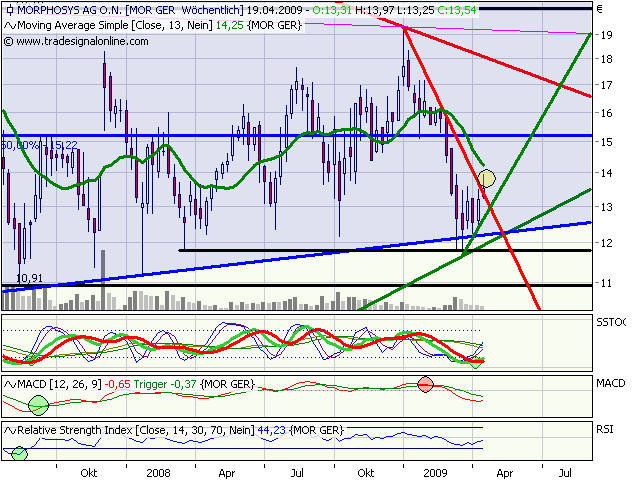The image size is (640, 480).
Task: Click the Moving Average Simple [Close, 13, Nein] label
Action: click(x=115, y=26)
